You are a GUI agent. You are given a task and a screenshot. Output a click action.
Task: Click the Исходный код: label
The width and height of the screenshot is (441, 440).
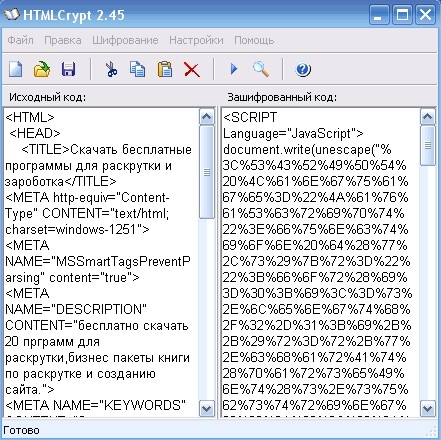tap(47, 97)
